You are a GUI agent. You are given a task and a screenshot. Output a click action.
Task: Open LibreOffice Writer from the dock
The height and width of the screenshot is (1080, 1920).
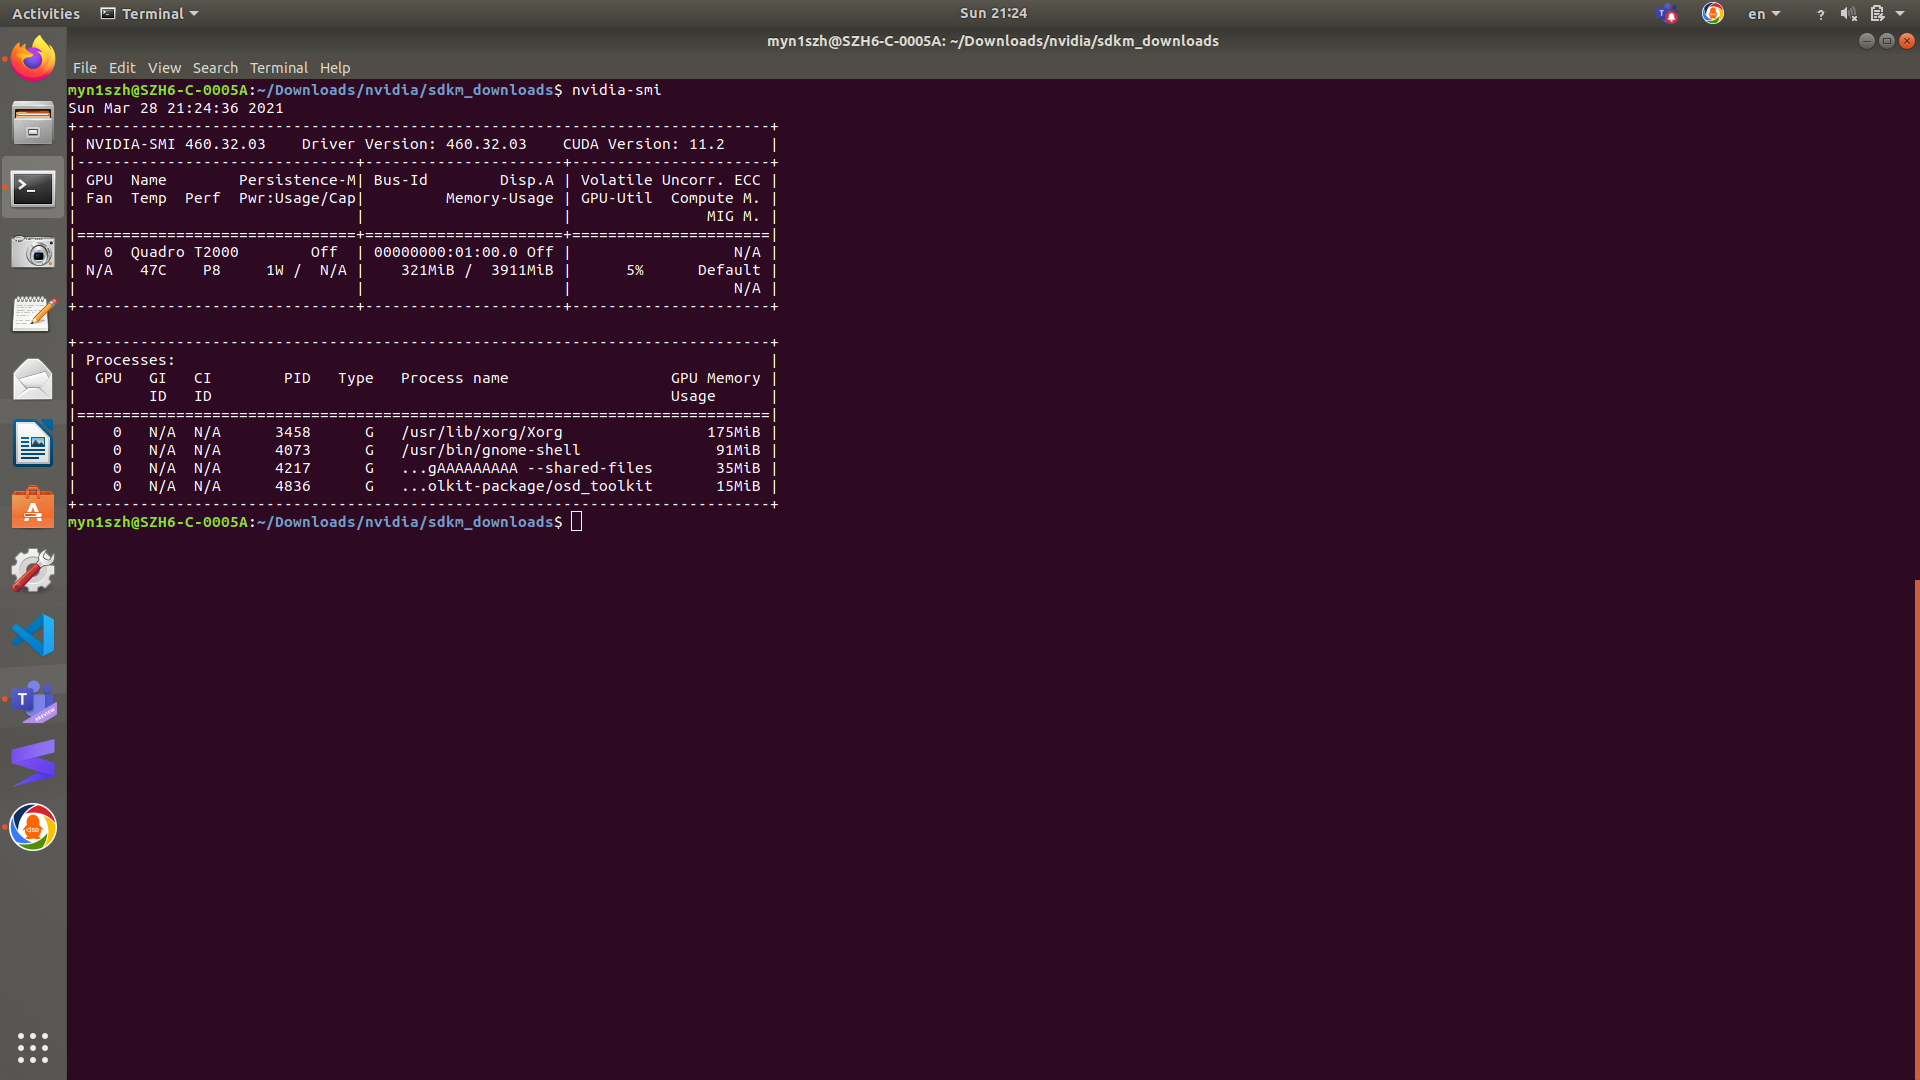coord(33,443)
